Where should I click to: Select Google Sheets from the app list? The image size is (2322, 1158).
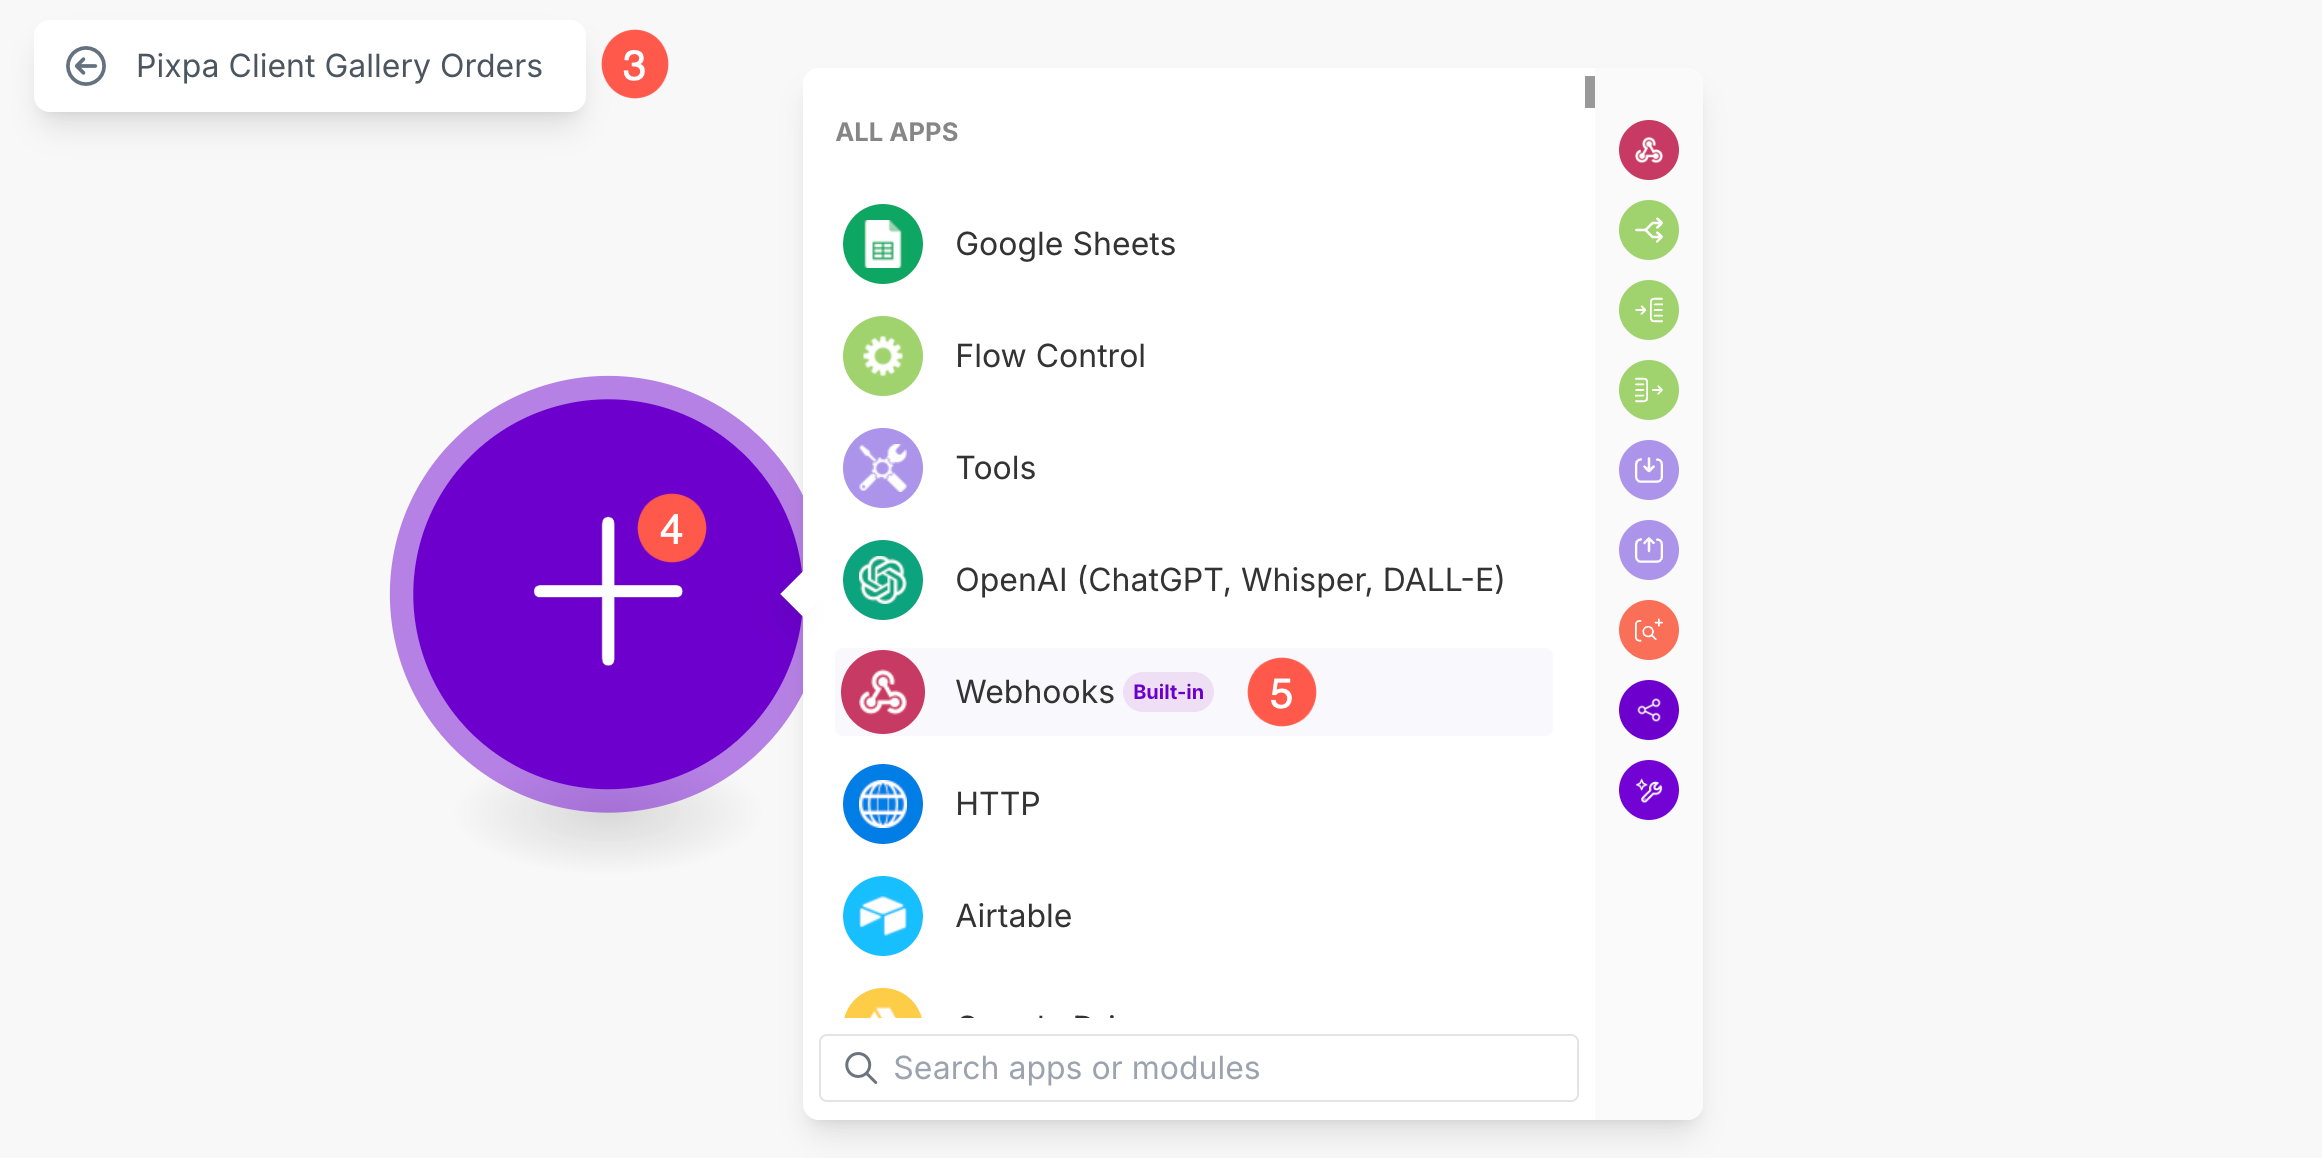point(1193,244)
